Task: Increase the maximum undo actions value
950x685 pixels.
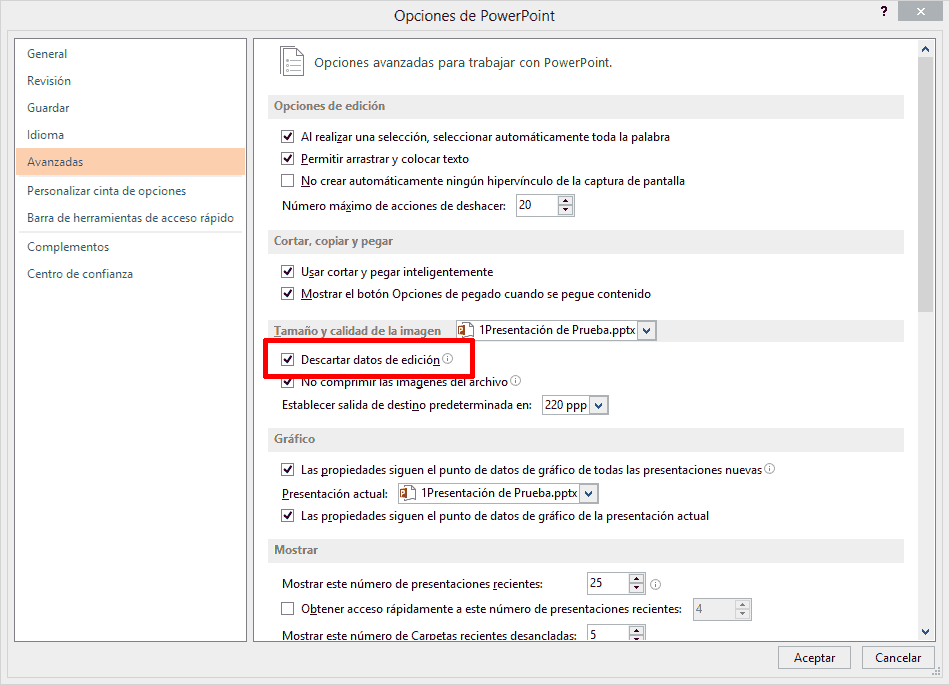Action: [x=566, y=200]
